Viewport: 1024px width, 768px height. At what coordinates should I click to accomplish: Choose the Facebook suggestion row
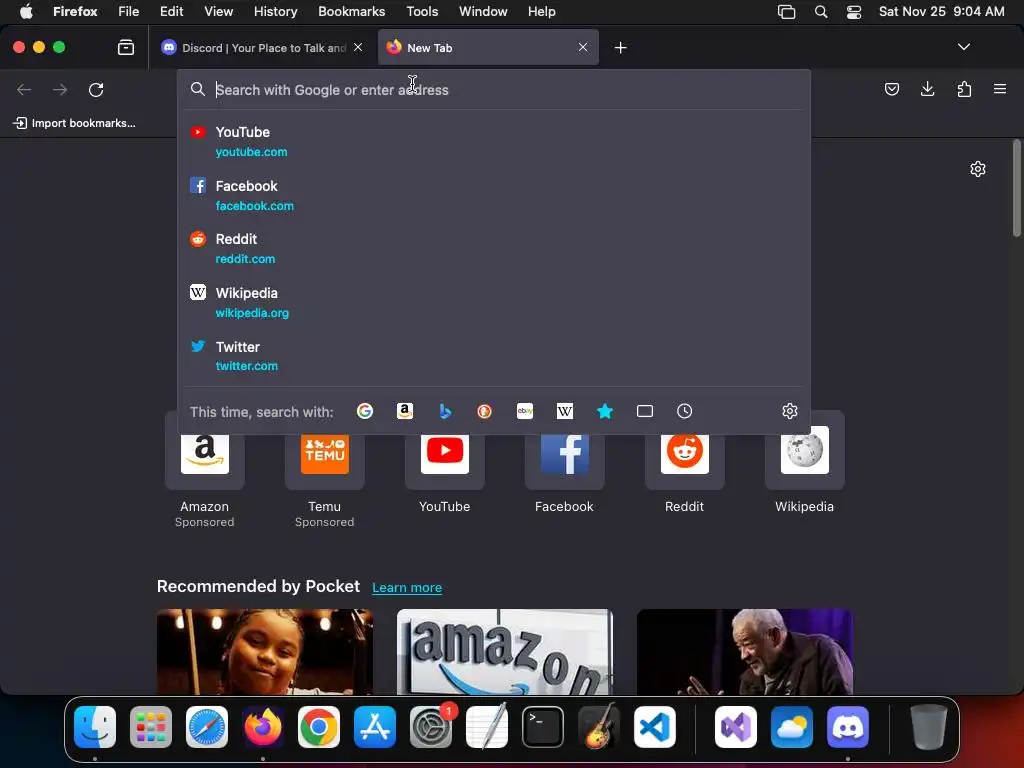tap(494, 195)
